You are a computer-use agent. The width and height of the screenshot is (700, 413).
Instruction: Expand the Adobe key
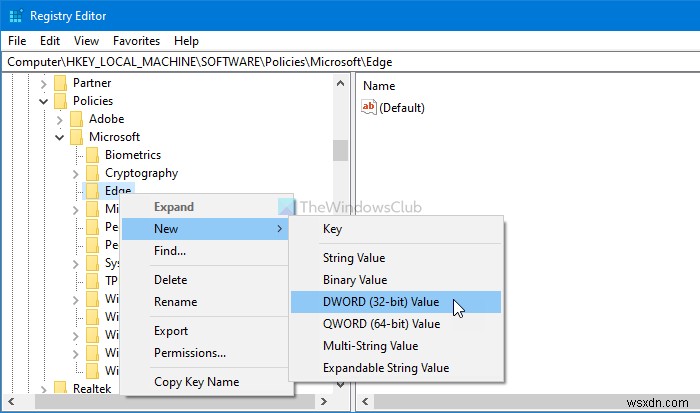point(59,120)
